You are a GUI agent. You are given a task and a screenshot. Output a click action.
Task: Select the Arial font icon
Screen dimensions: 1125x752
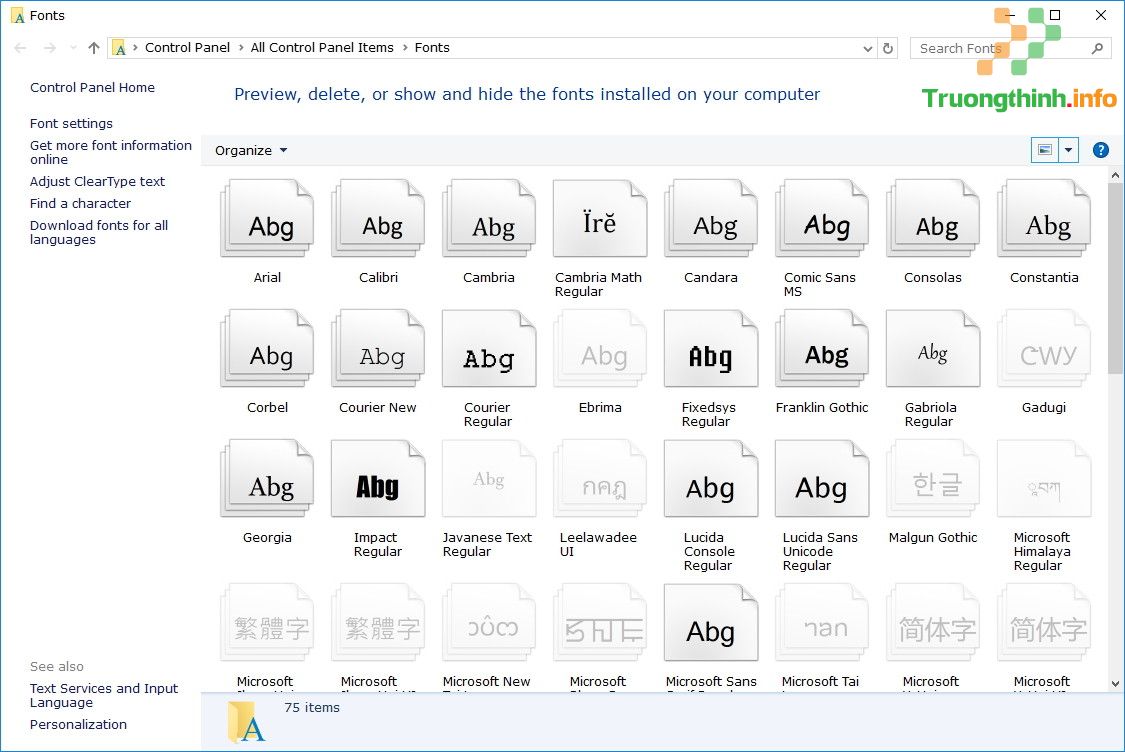click(267, 219)
